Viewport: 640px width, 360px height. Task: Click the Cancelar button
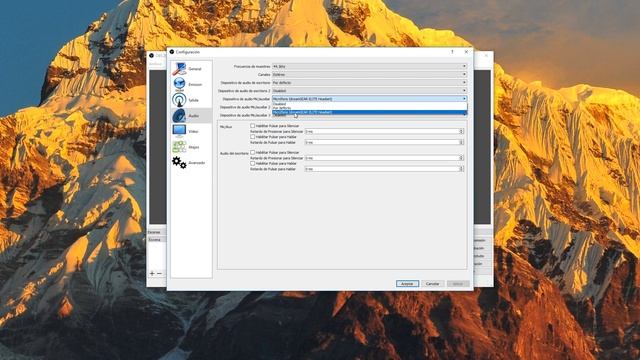click(x=433, y=283)
